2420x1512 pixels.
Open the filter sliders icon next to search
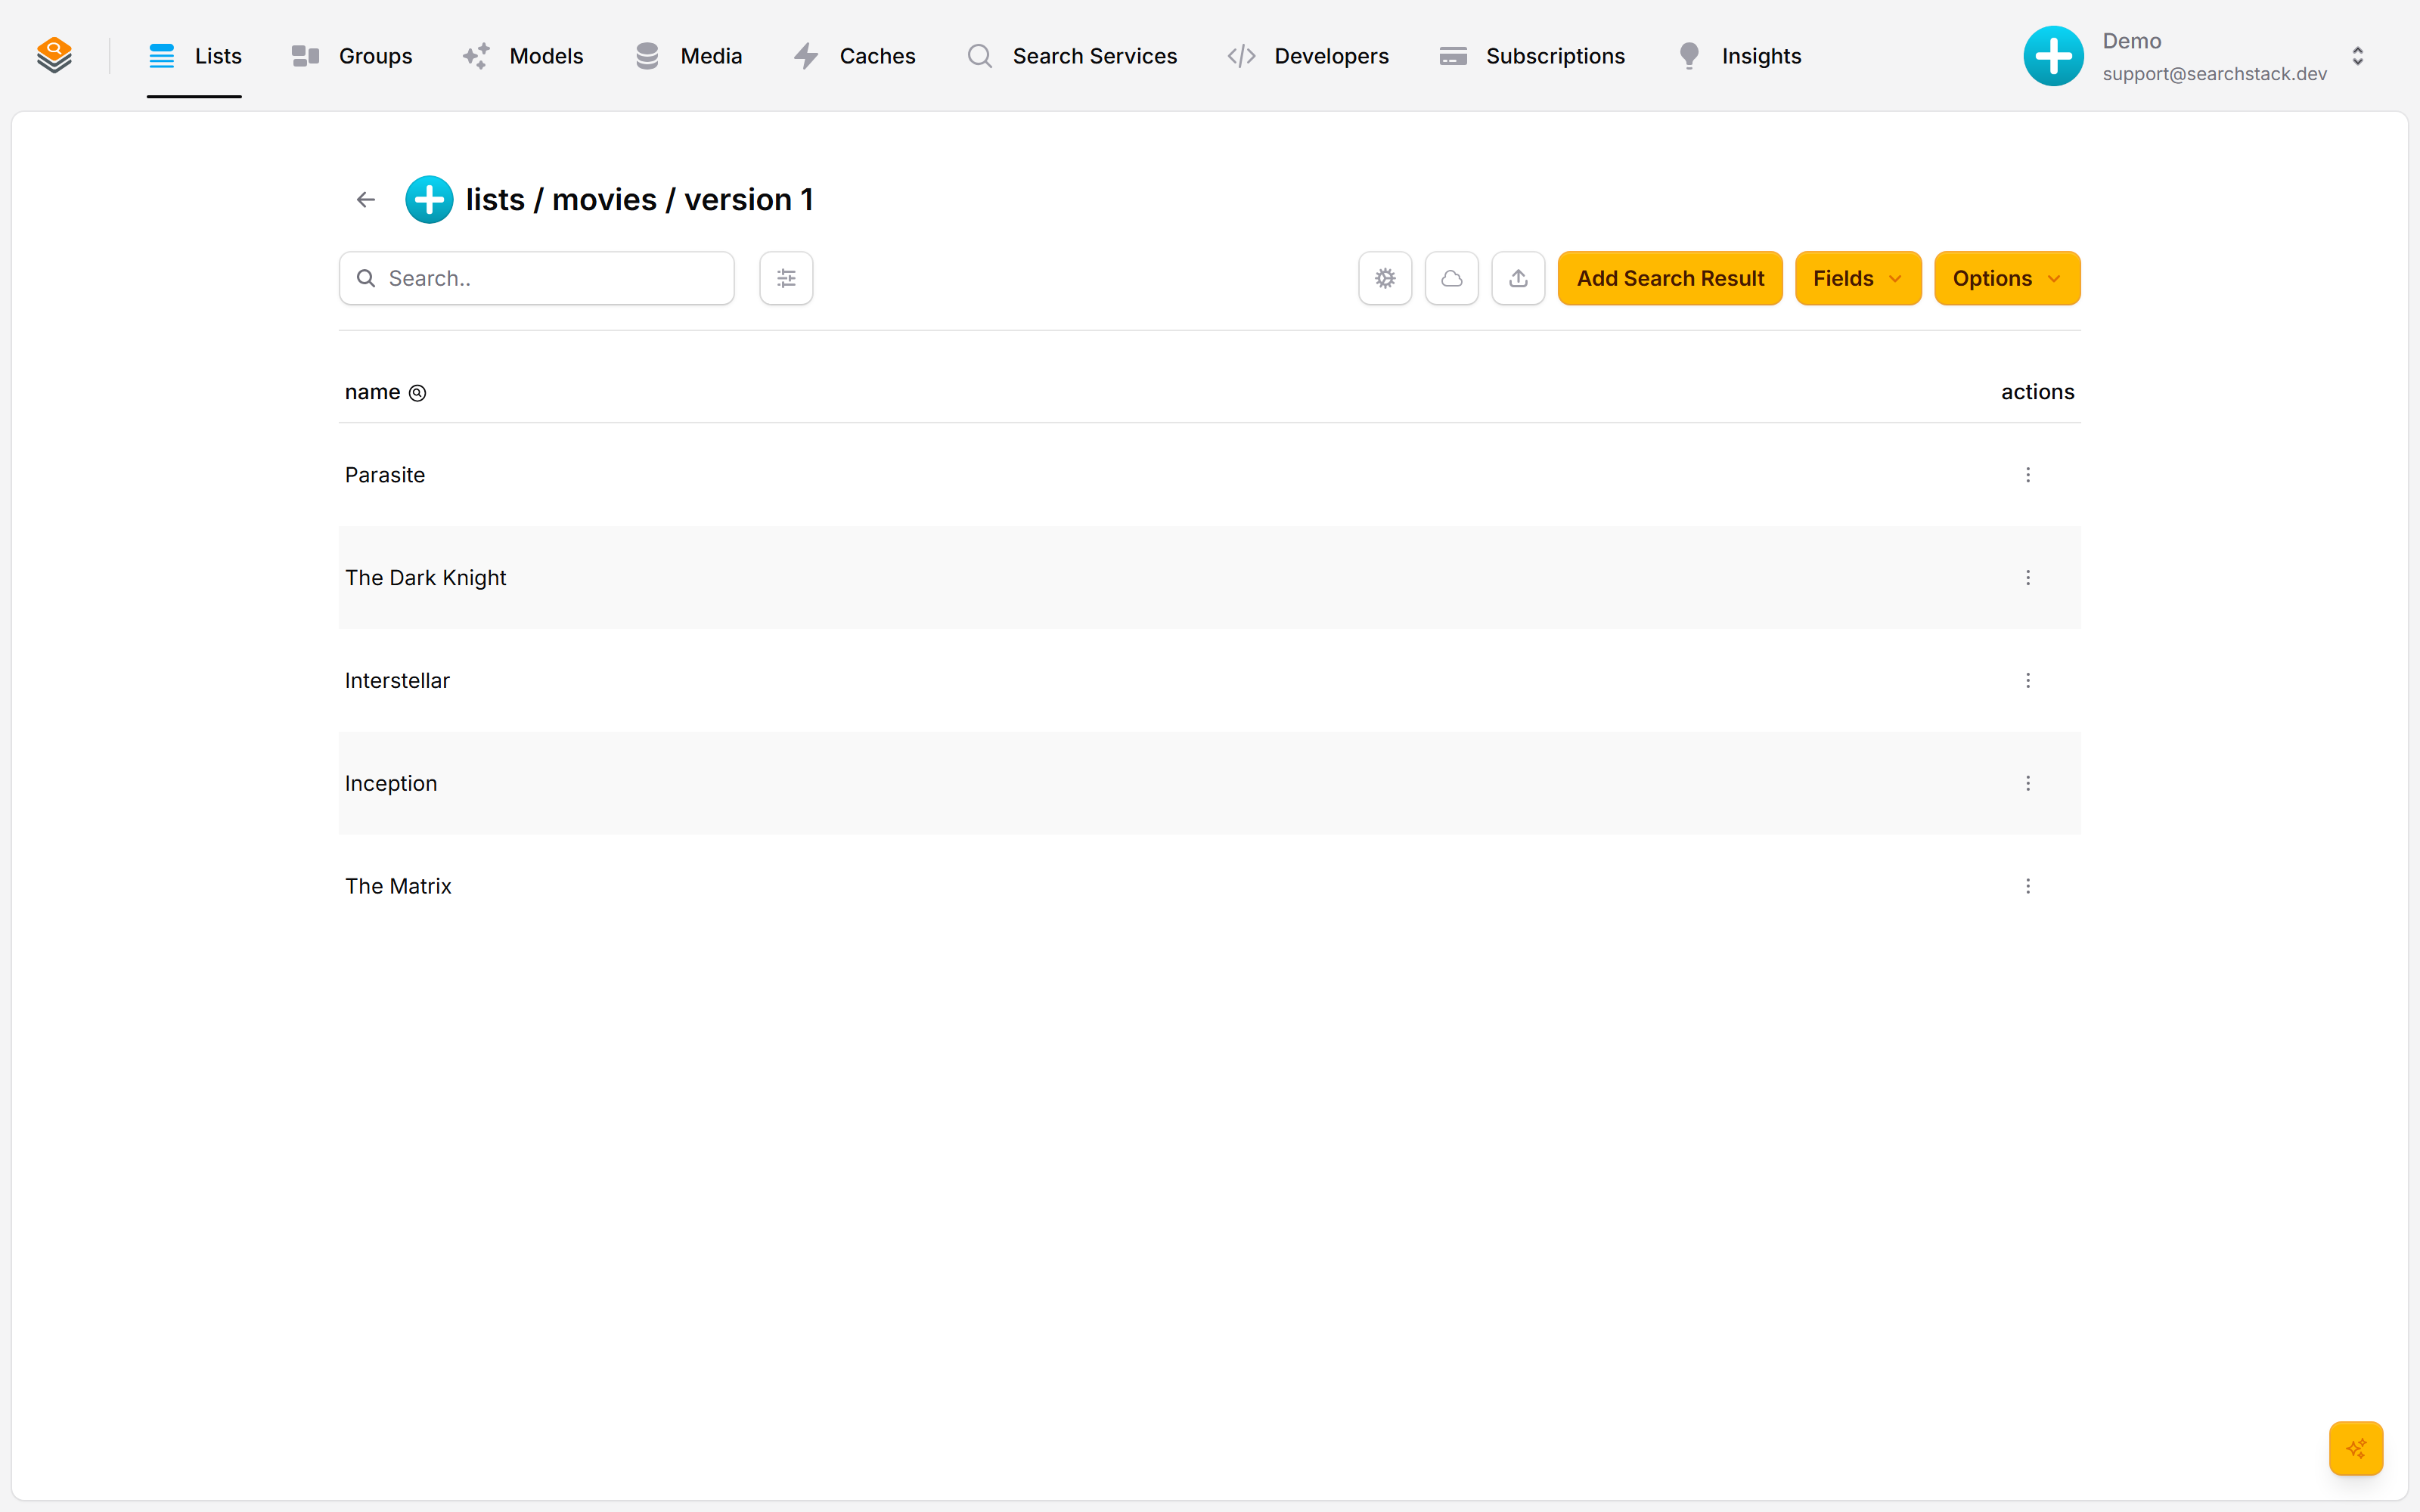(786, 278)
